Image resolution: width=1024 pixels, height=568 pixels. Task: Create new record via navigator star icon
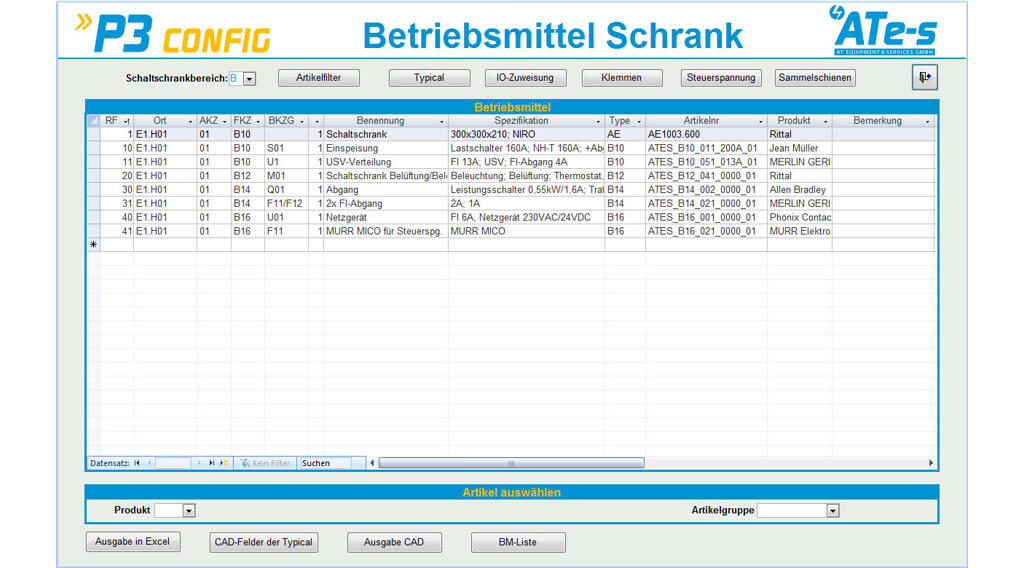pyautogui.click(x=224, y=463)
